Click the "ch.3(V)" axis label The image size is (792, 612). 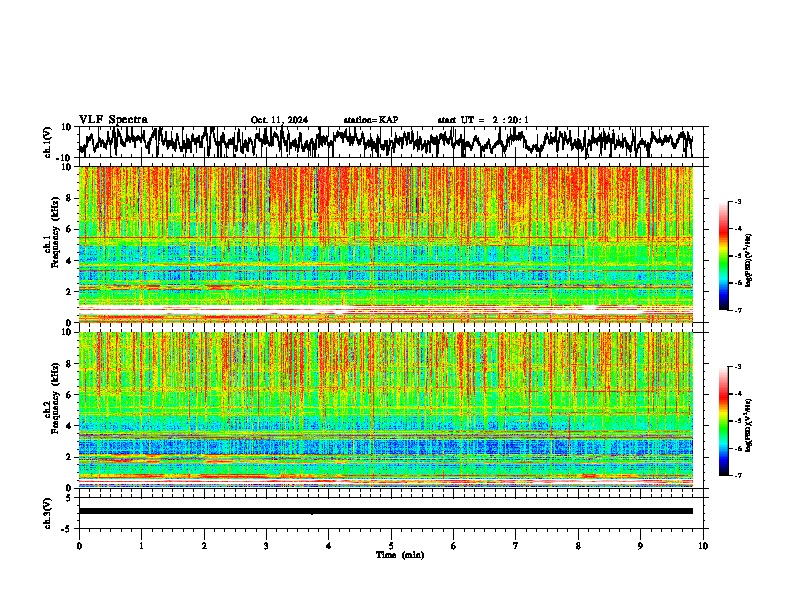click(x=48, y=513)
